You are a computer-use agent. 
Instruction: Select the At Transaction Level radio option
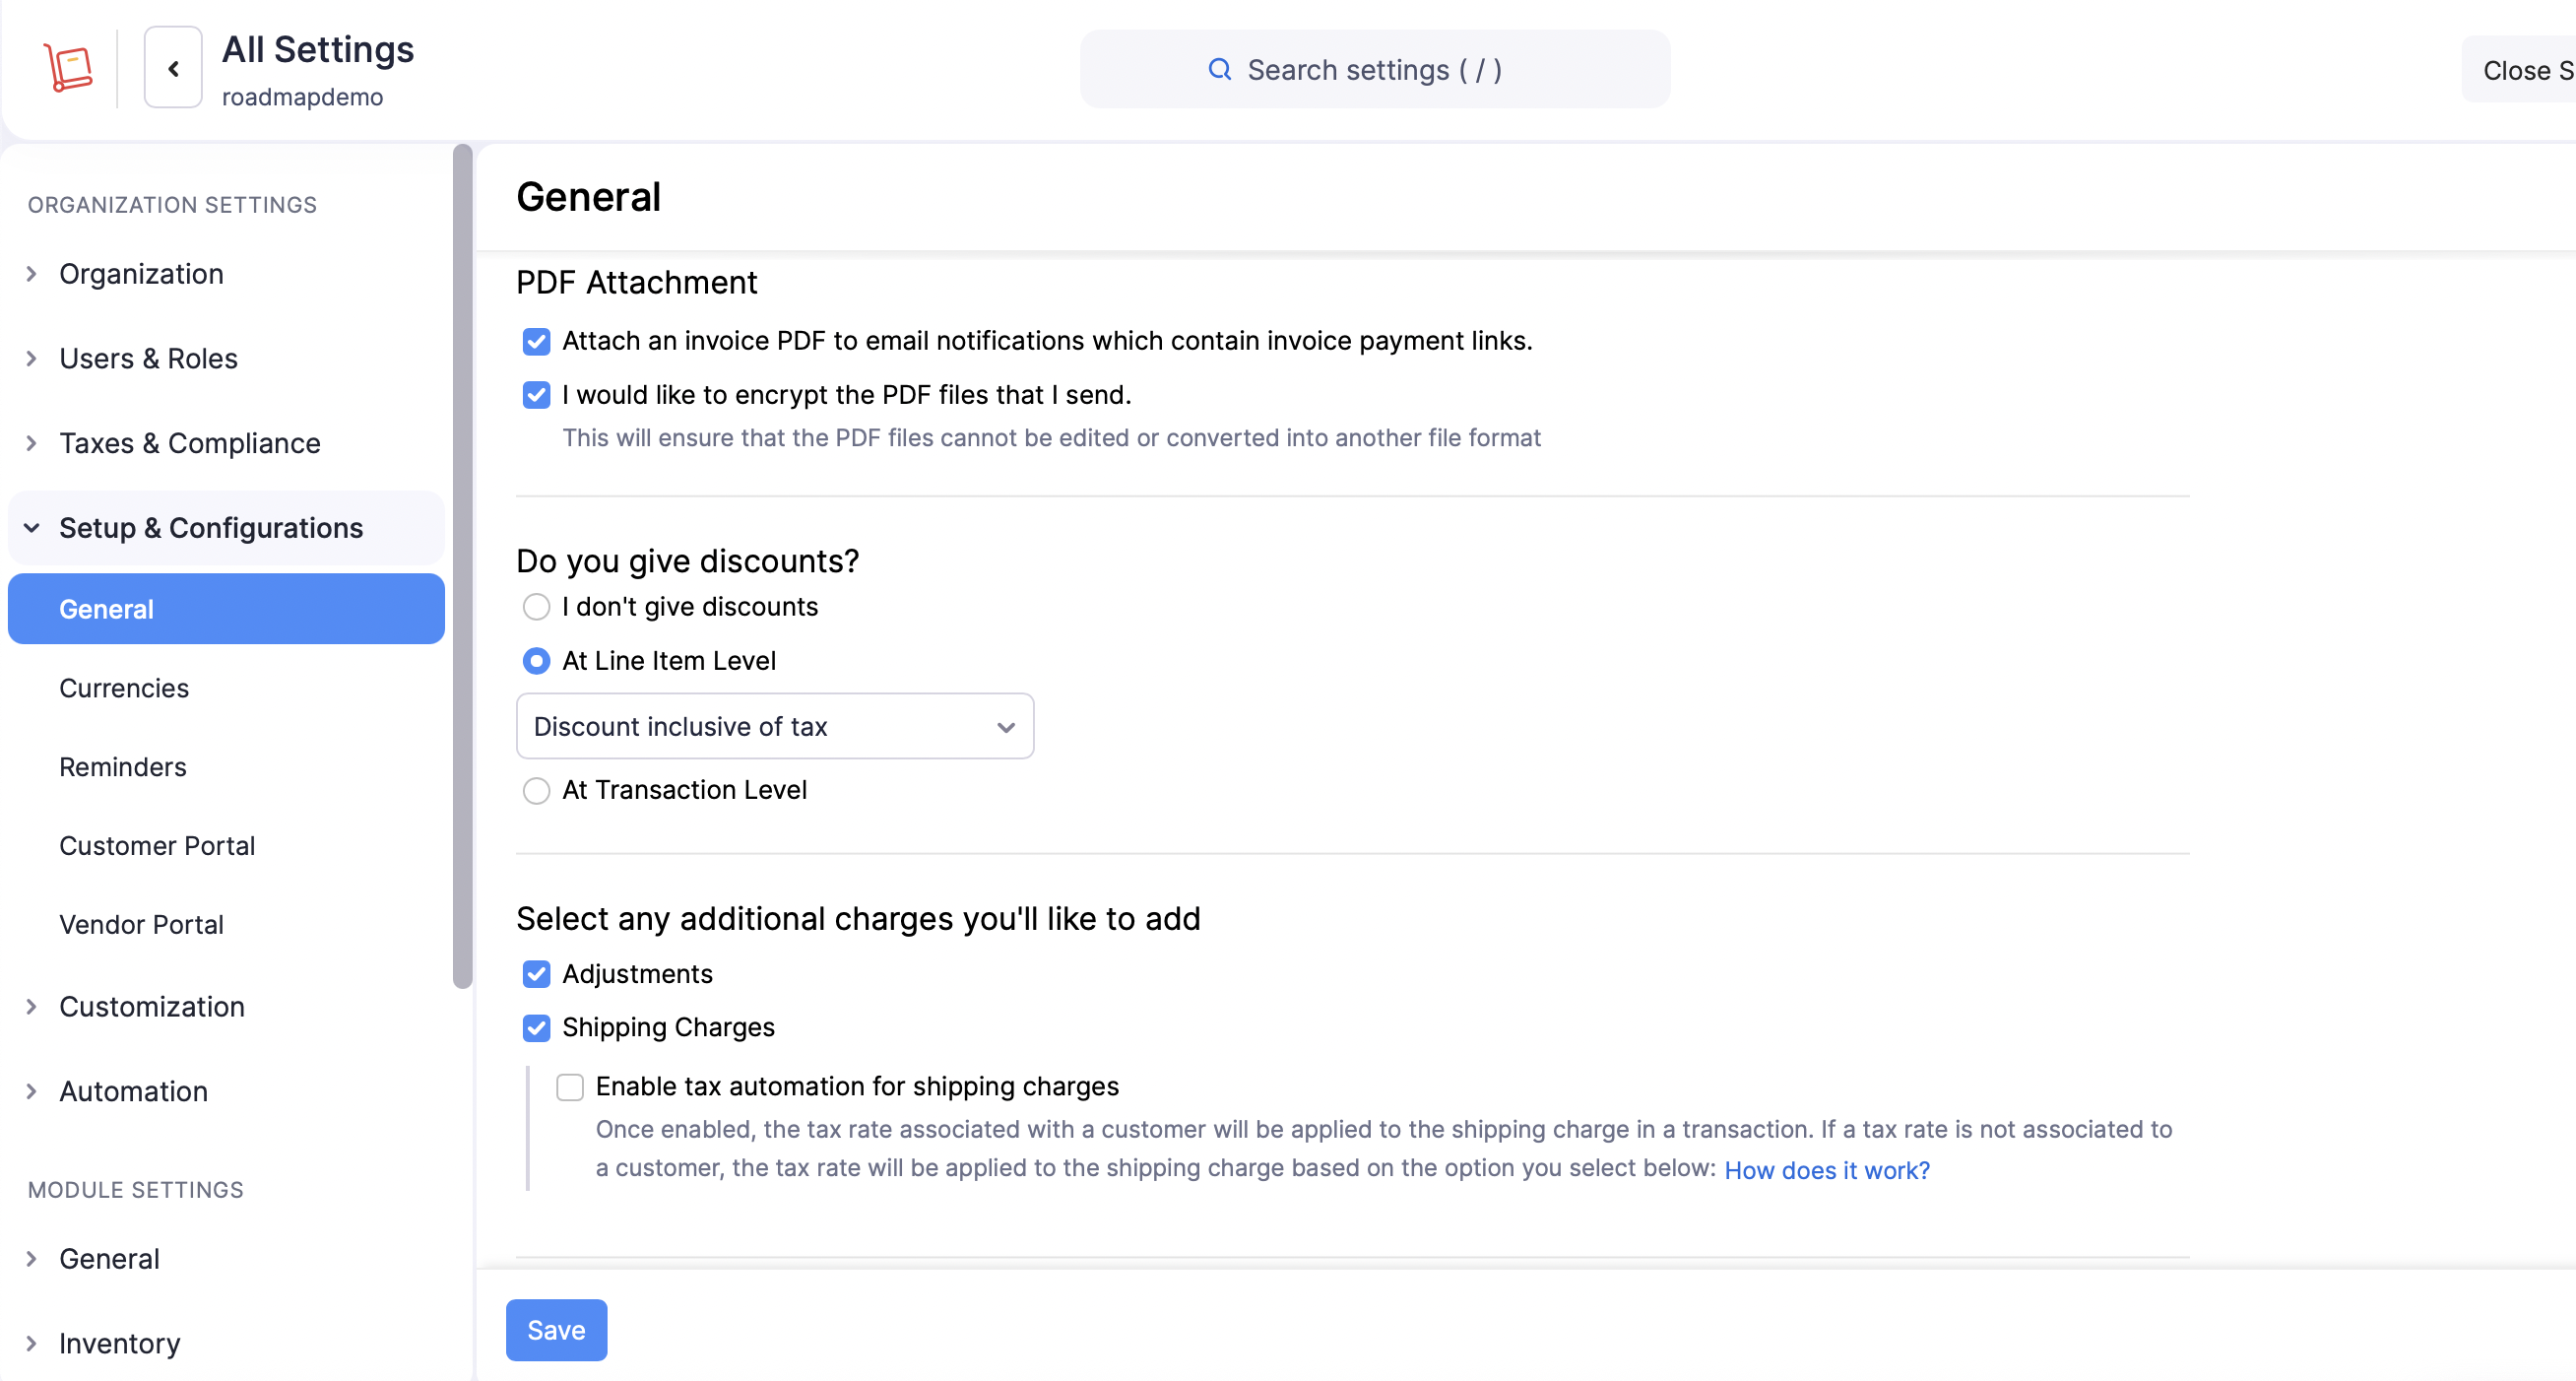pos(536,791)
